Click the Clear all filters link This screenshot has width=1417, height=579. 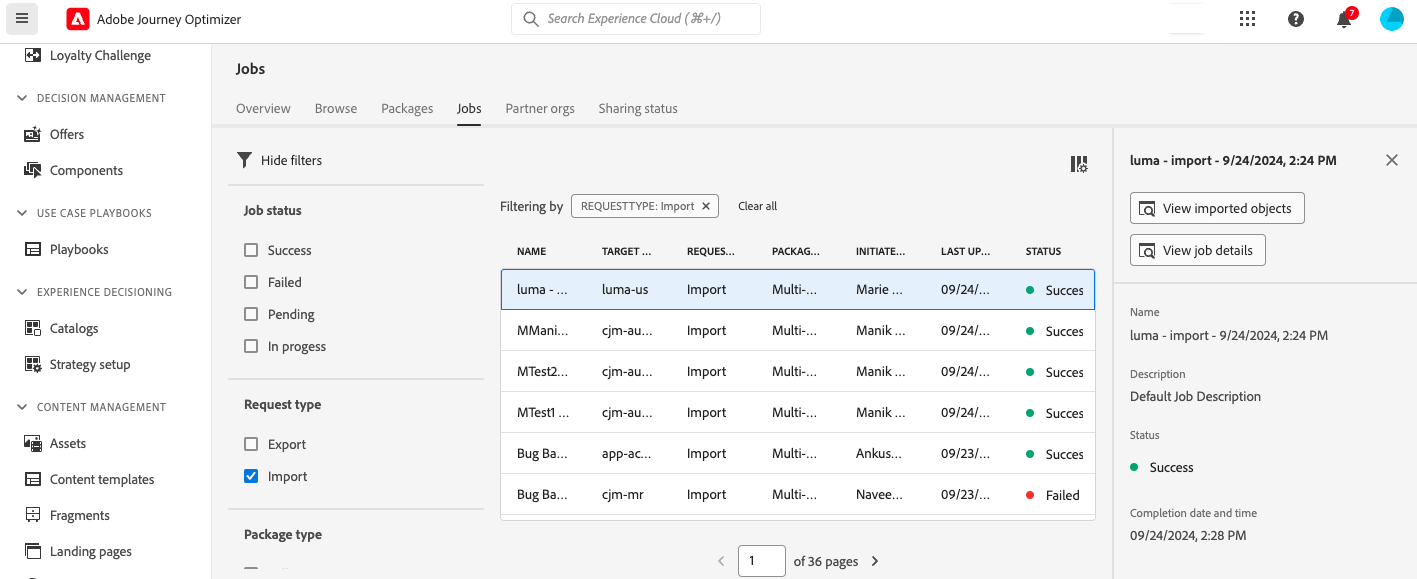(x=757, y=206)
